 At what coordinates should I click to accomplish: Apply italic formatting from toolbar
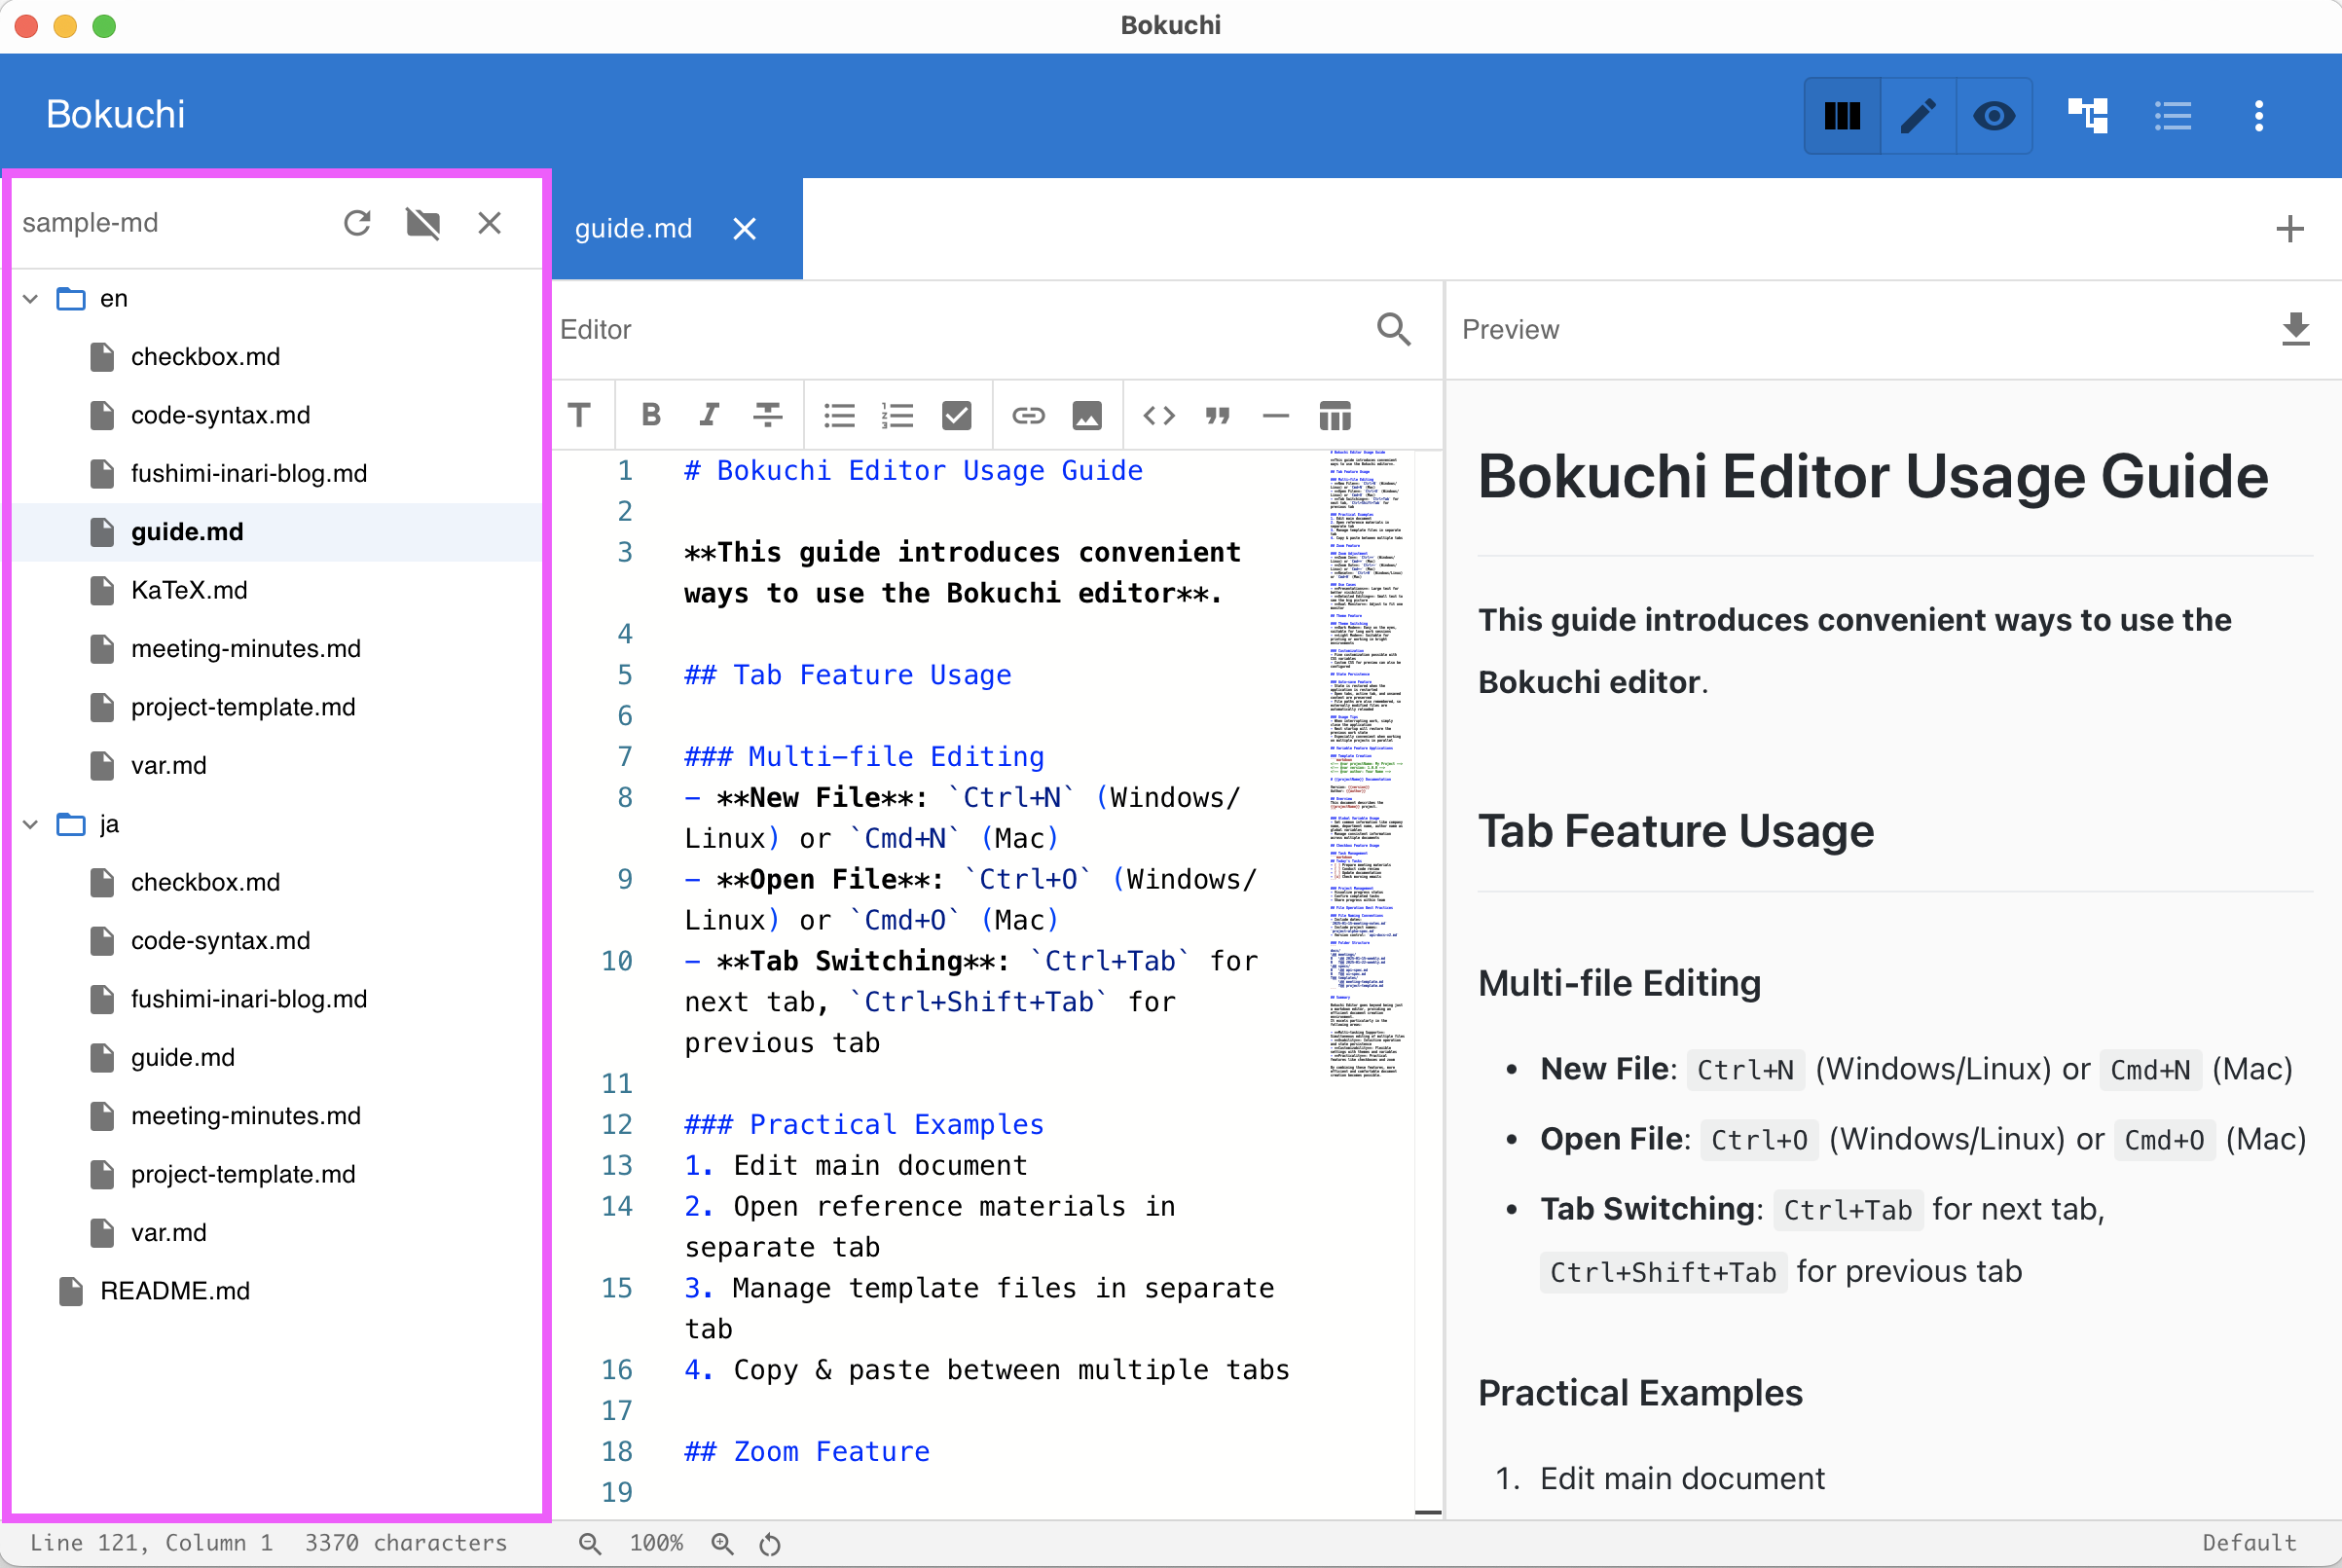pyautogui.click(x=709, y=415)
